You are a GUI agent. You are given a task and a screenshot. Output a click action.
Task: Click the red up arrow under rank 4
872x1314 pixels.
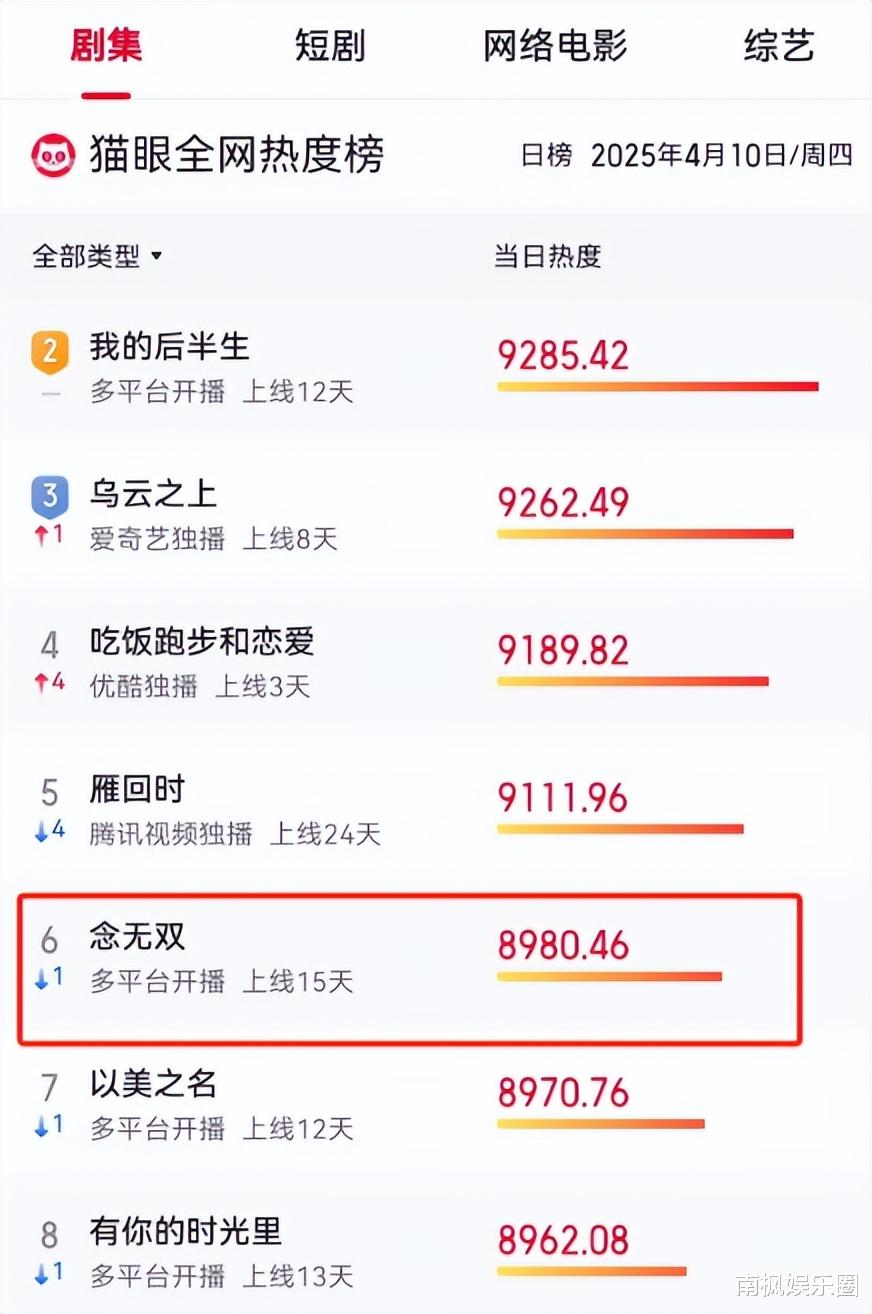[x=41, y=685]
